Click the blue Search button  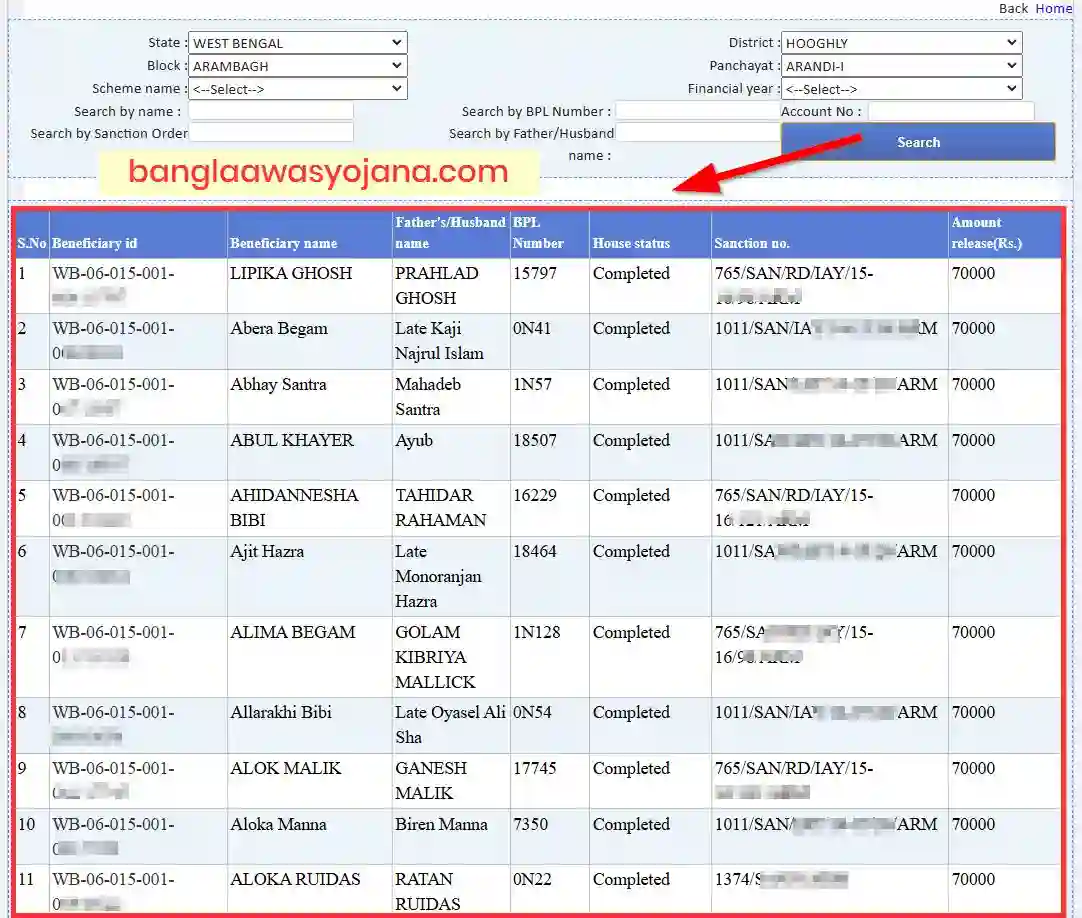pos(918,142)
